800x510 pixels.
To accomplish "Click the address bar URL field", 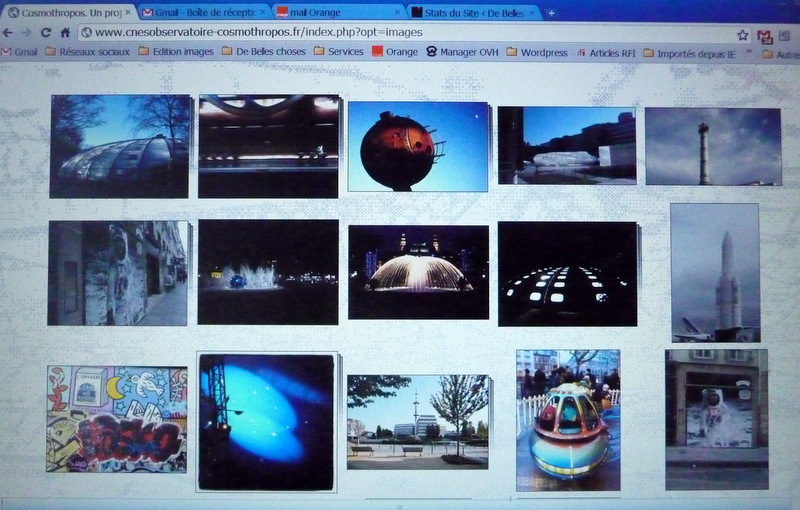I will tap(400, 32).
